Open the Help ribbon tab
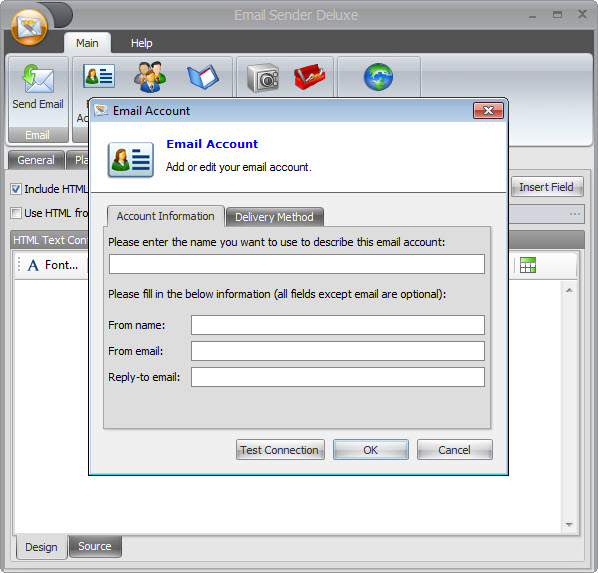598x573 pixels. [141, 43]
